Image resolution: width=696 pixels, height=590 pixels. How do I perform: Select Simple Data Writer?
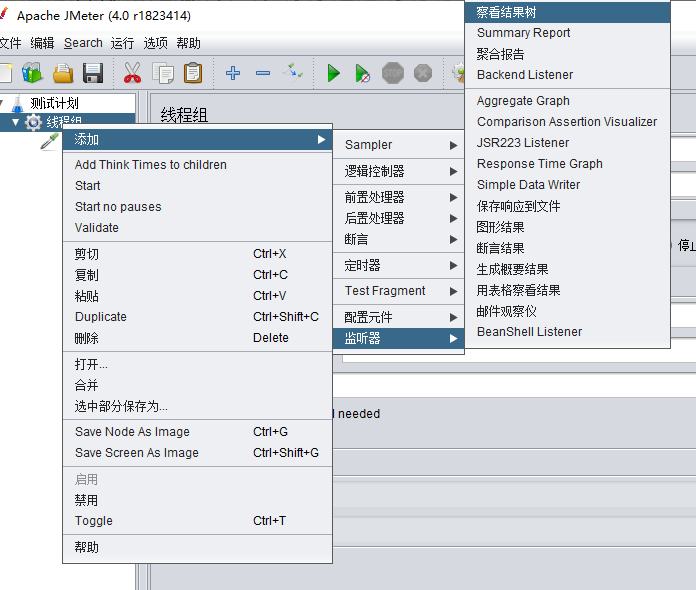click(567, 185)
